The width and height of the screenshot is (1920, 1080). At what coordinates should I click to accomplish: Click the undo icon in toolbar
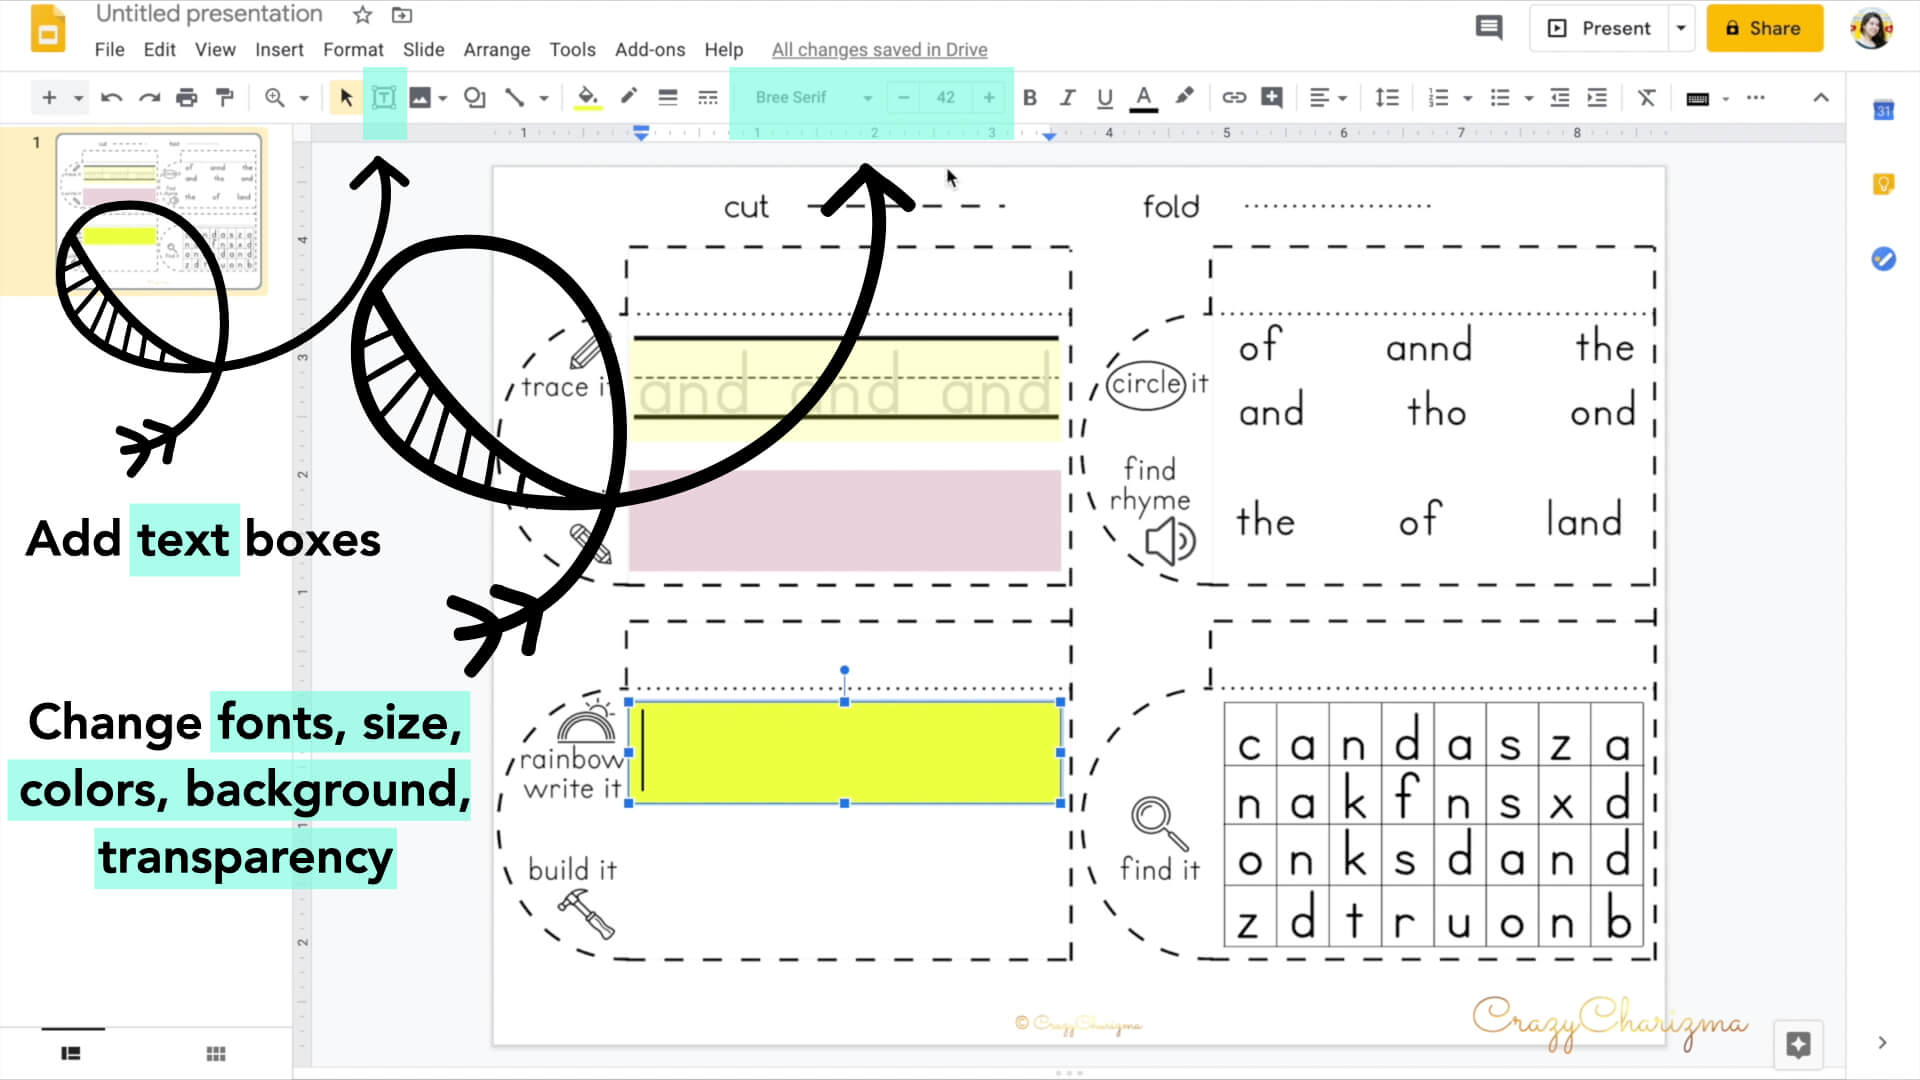pos(112,96)
